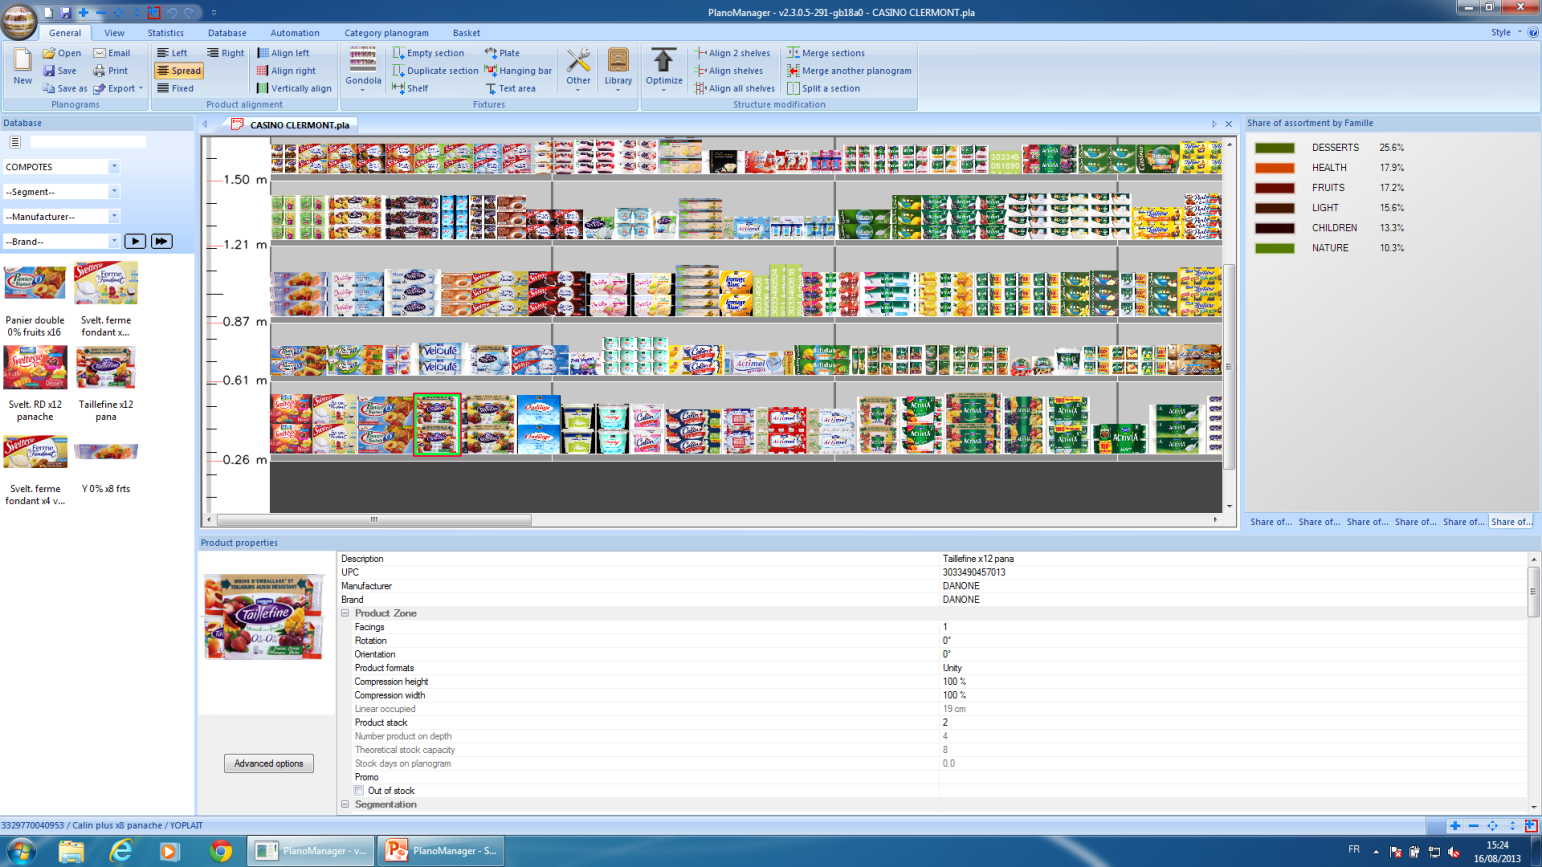Click the zoom in plus icon in status bar
The width and height of the screenshot is (1542, 867).
coord(1455,826)
